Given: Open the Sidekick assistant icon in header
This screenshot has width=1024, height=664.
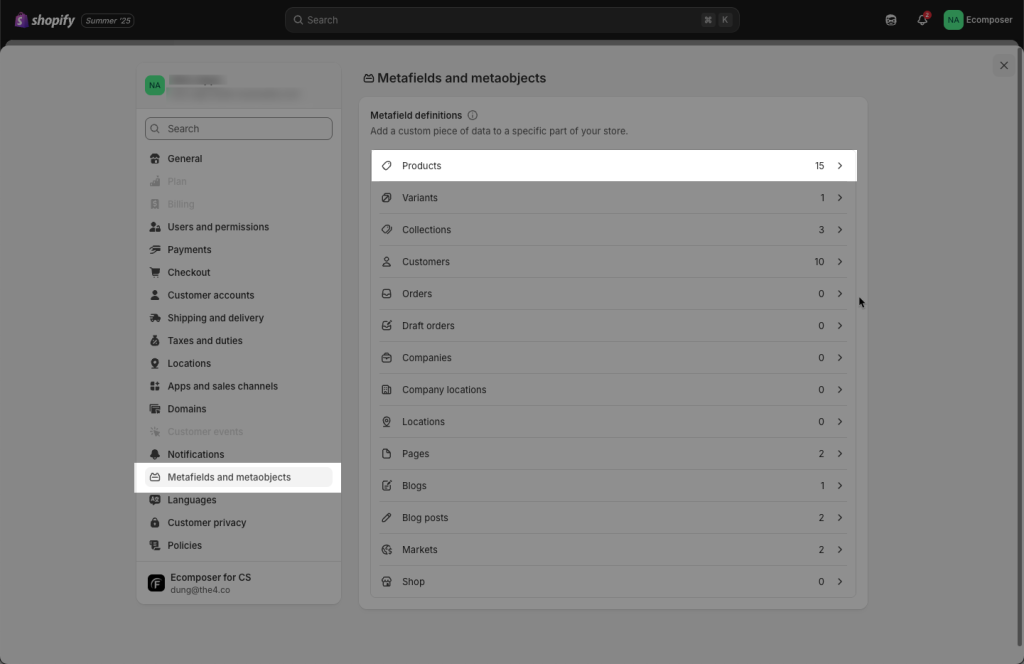Looking at the screenshot, I should [891, 20].
